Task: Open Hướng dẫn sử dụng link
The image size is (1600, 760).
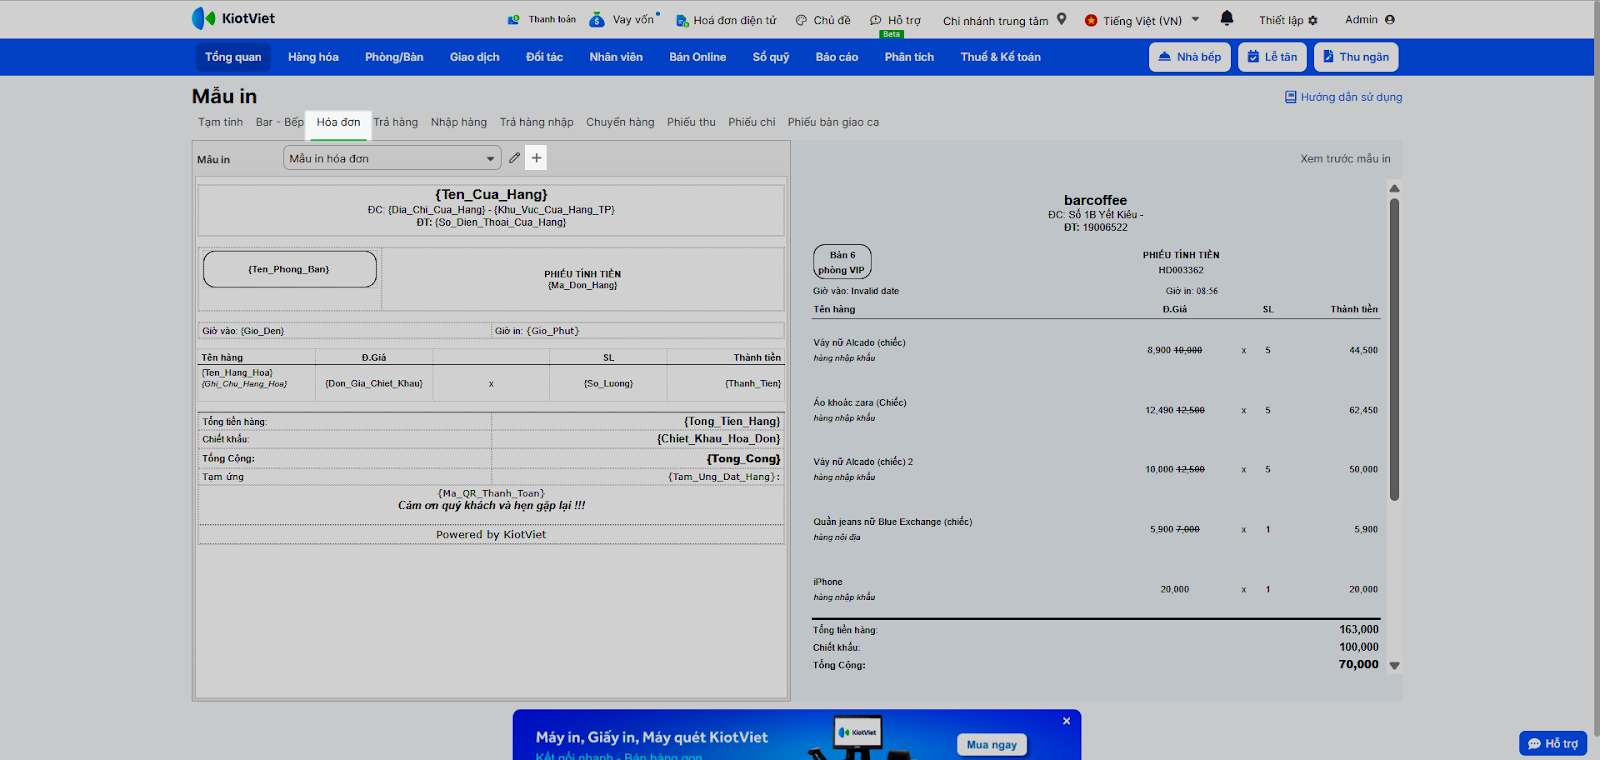Action: click(x=1351, y=97)
